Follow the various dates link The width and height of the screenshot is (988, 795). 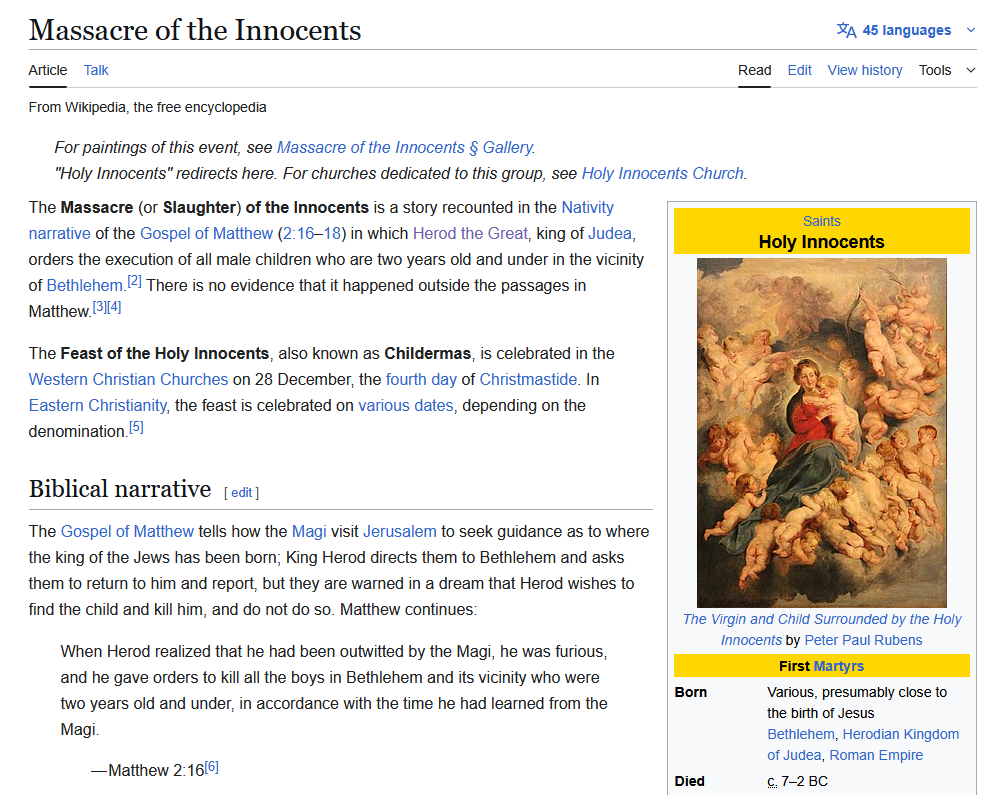click(x=406, y=405)
